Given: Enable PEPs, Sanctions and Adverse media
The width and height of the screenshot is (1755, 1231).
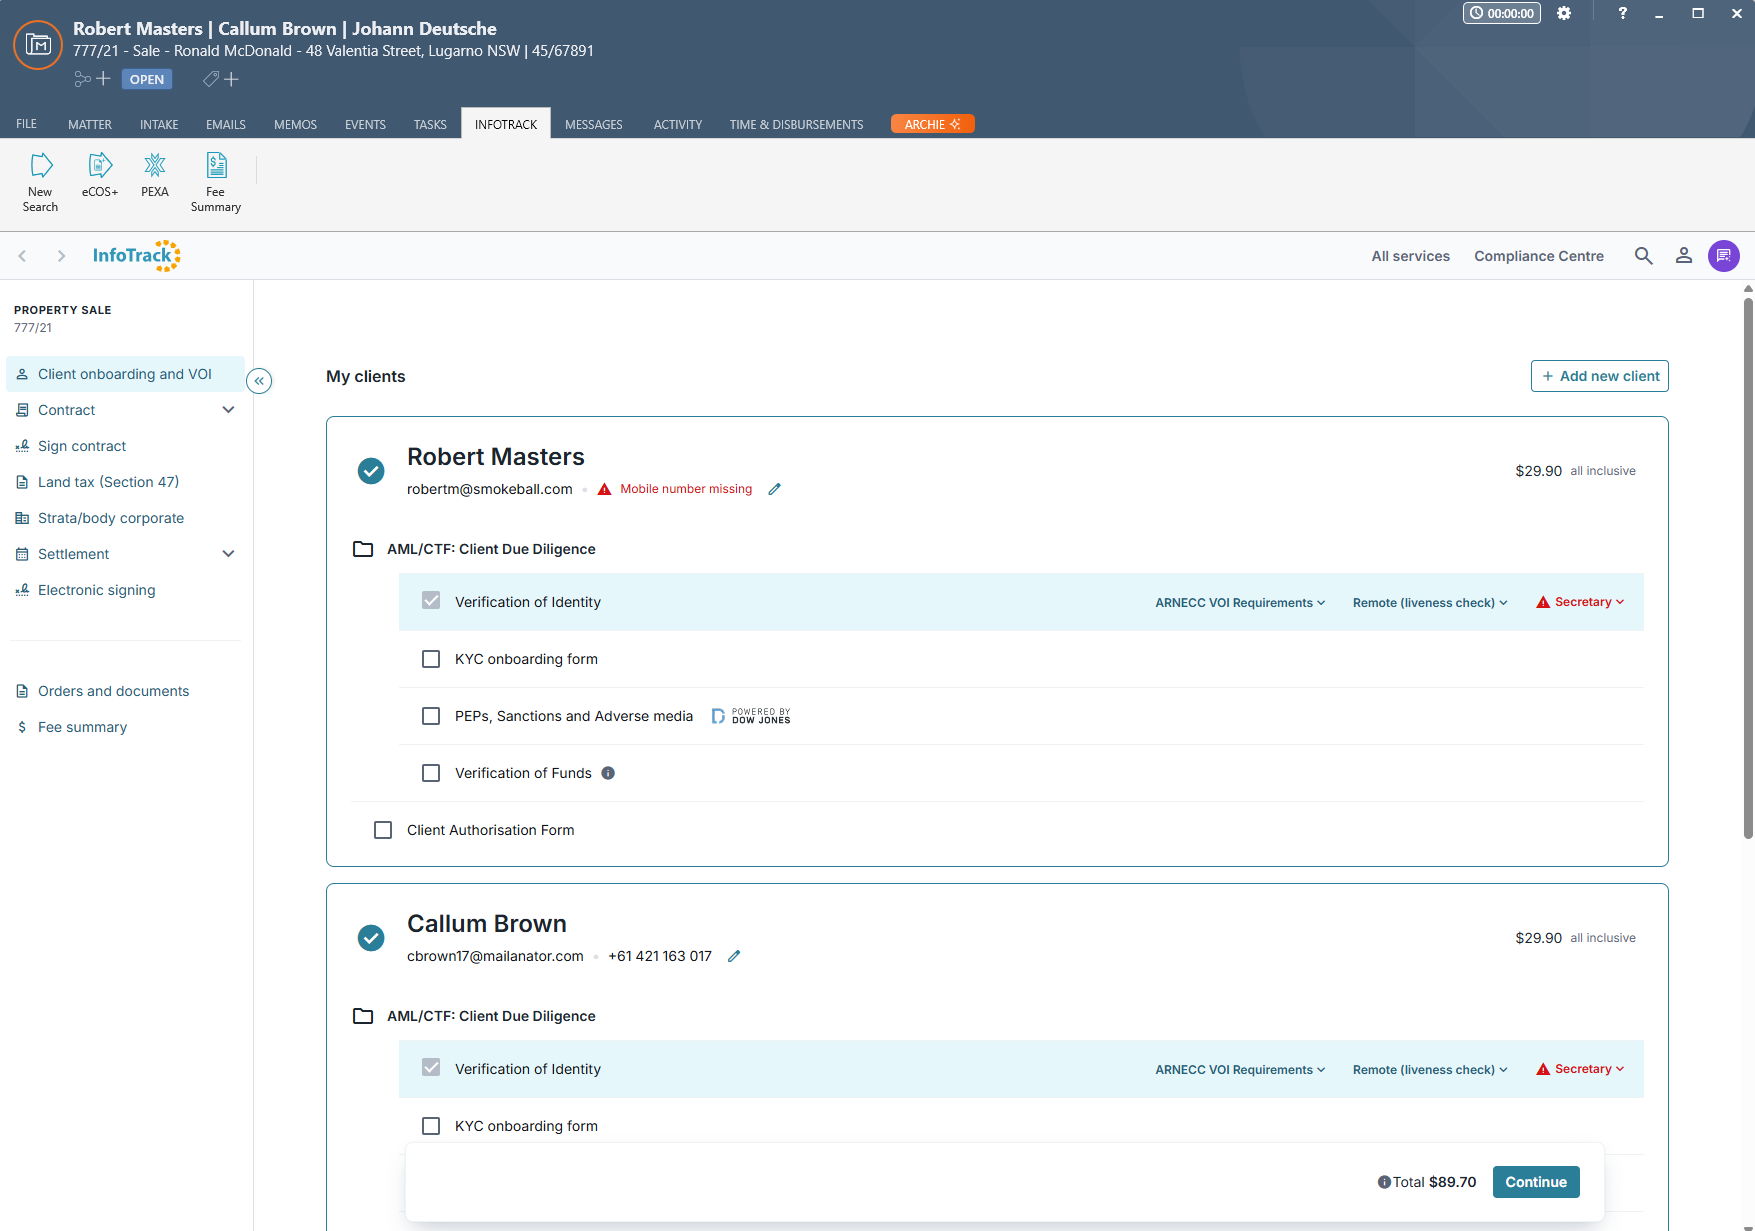Looking at the screenshot, I should pos(431,716).
